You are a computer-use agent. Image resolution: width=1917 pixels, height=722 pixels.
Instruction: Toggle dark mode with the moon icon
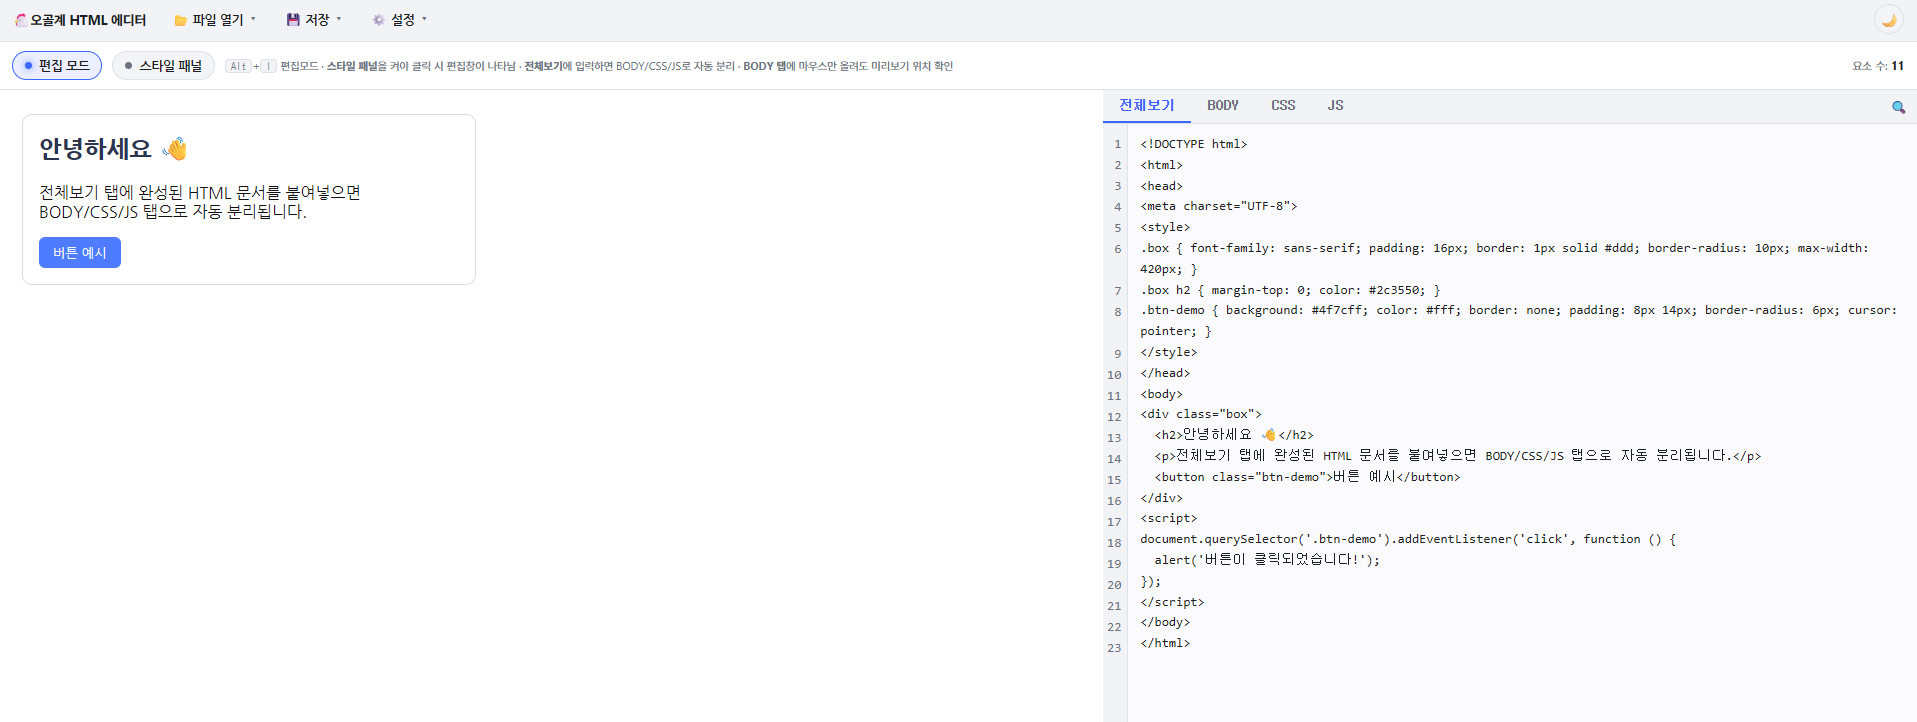click(1888, 20)
